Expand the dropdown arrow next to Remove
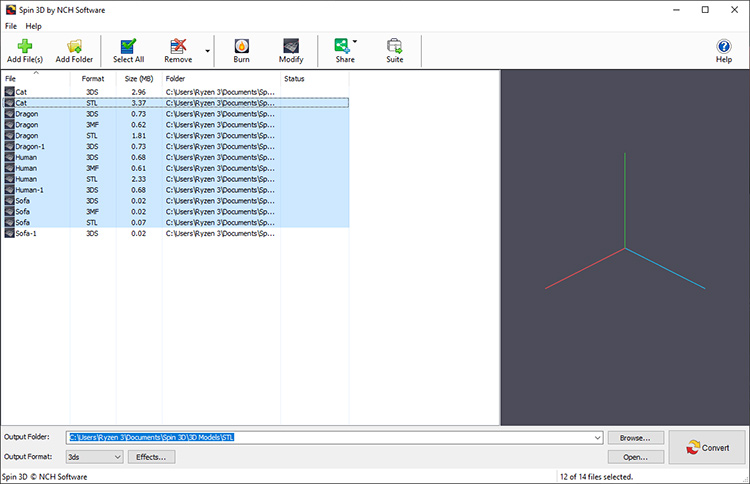 (208, 51)
